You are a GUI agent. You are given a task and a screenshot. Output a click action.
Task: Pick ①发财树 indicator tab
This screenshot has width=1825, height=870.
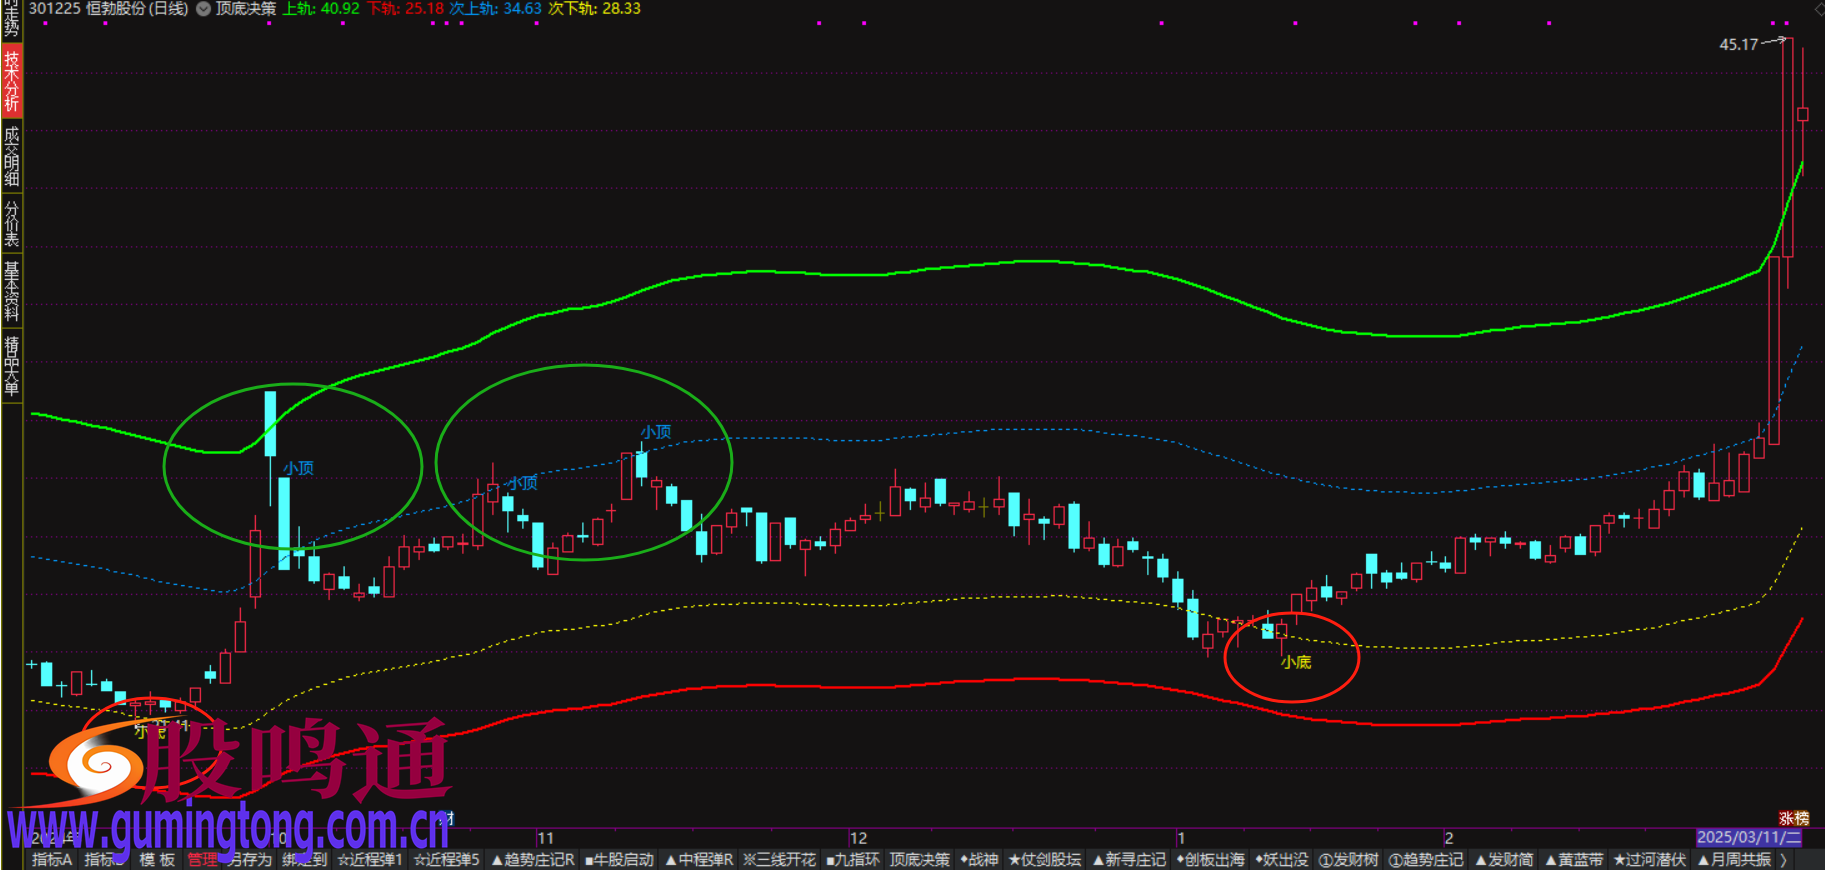point(1348,860)
